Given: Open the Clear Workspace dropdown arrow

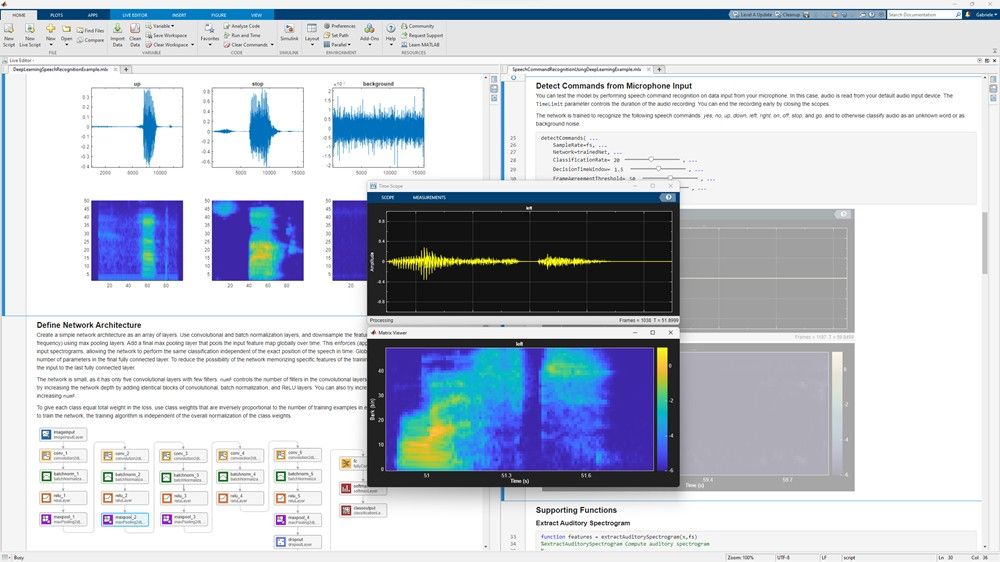Looking at the screenshot, I should (x=192, y=45).
